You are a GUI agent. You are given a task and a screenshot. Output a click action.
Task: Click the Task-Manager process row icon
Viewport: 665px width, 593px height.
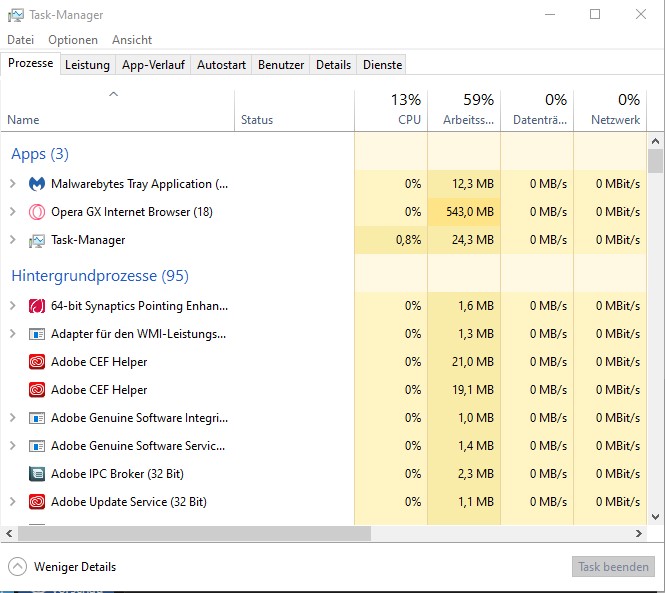(37, 241)
